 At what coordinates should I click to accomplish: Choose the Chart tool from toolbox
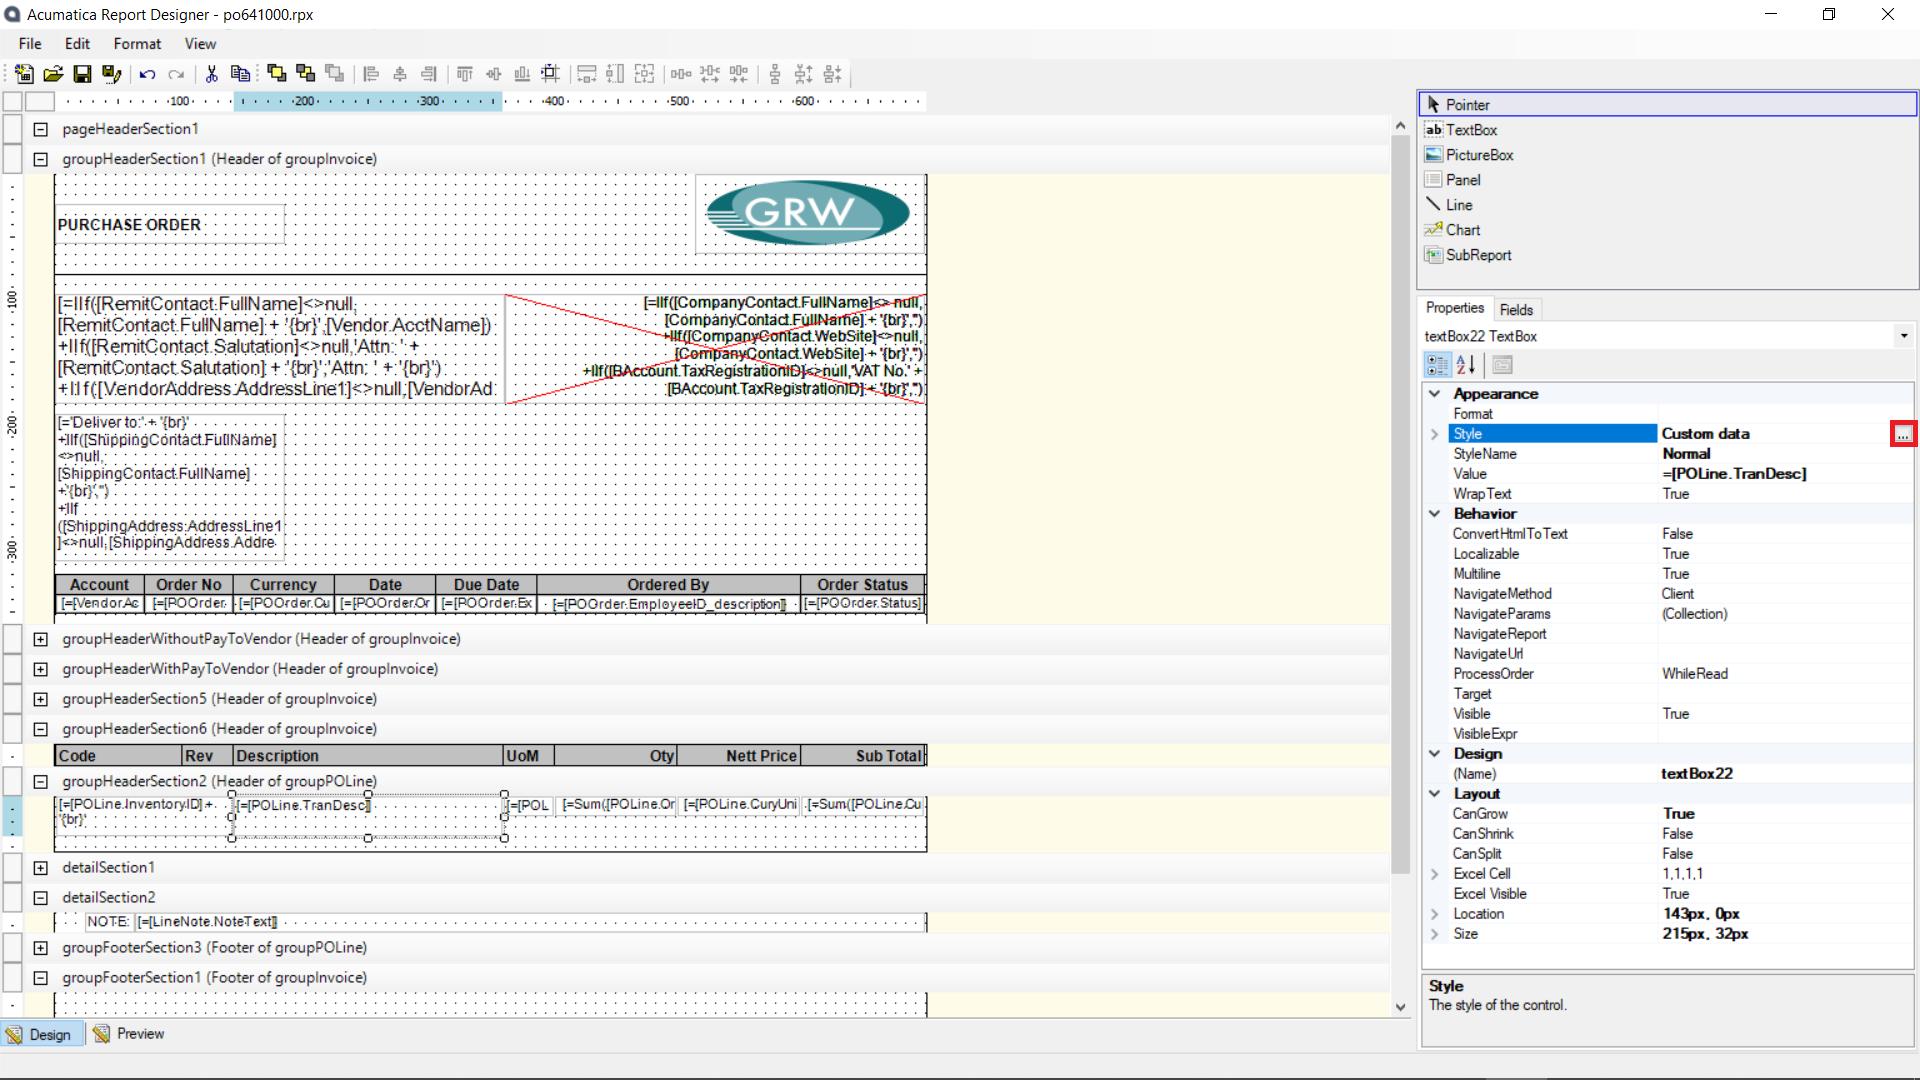(x=1462, y=230)
